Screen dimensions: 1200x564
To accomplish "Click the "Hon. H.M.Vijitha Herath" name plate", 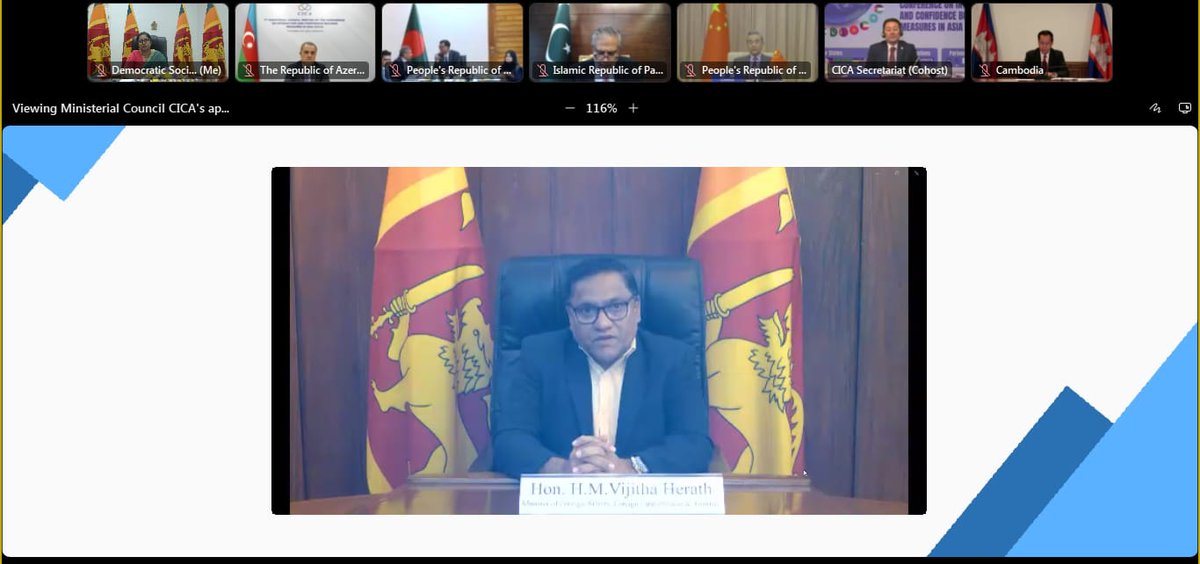I will [620, 493].
